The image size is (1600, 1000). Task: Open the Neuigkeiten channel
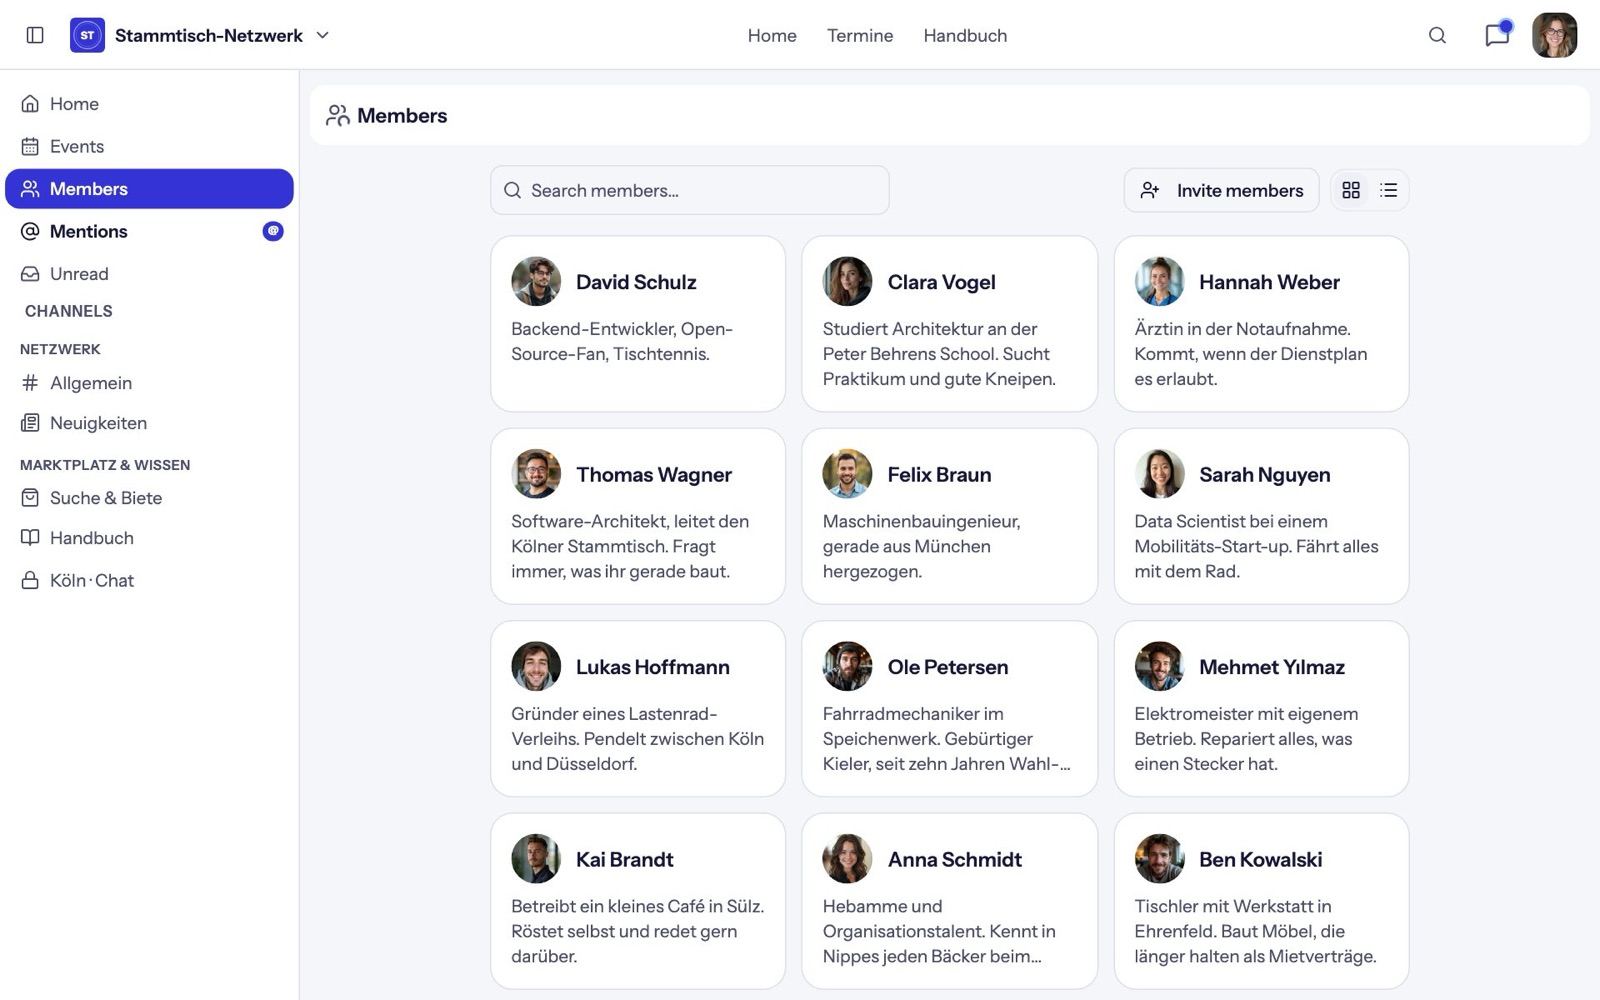pos(149,423)
